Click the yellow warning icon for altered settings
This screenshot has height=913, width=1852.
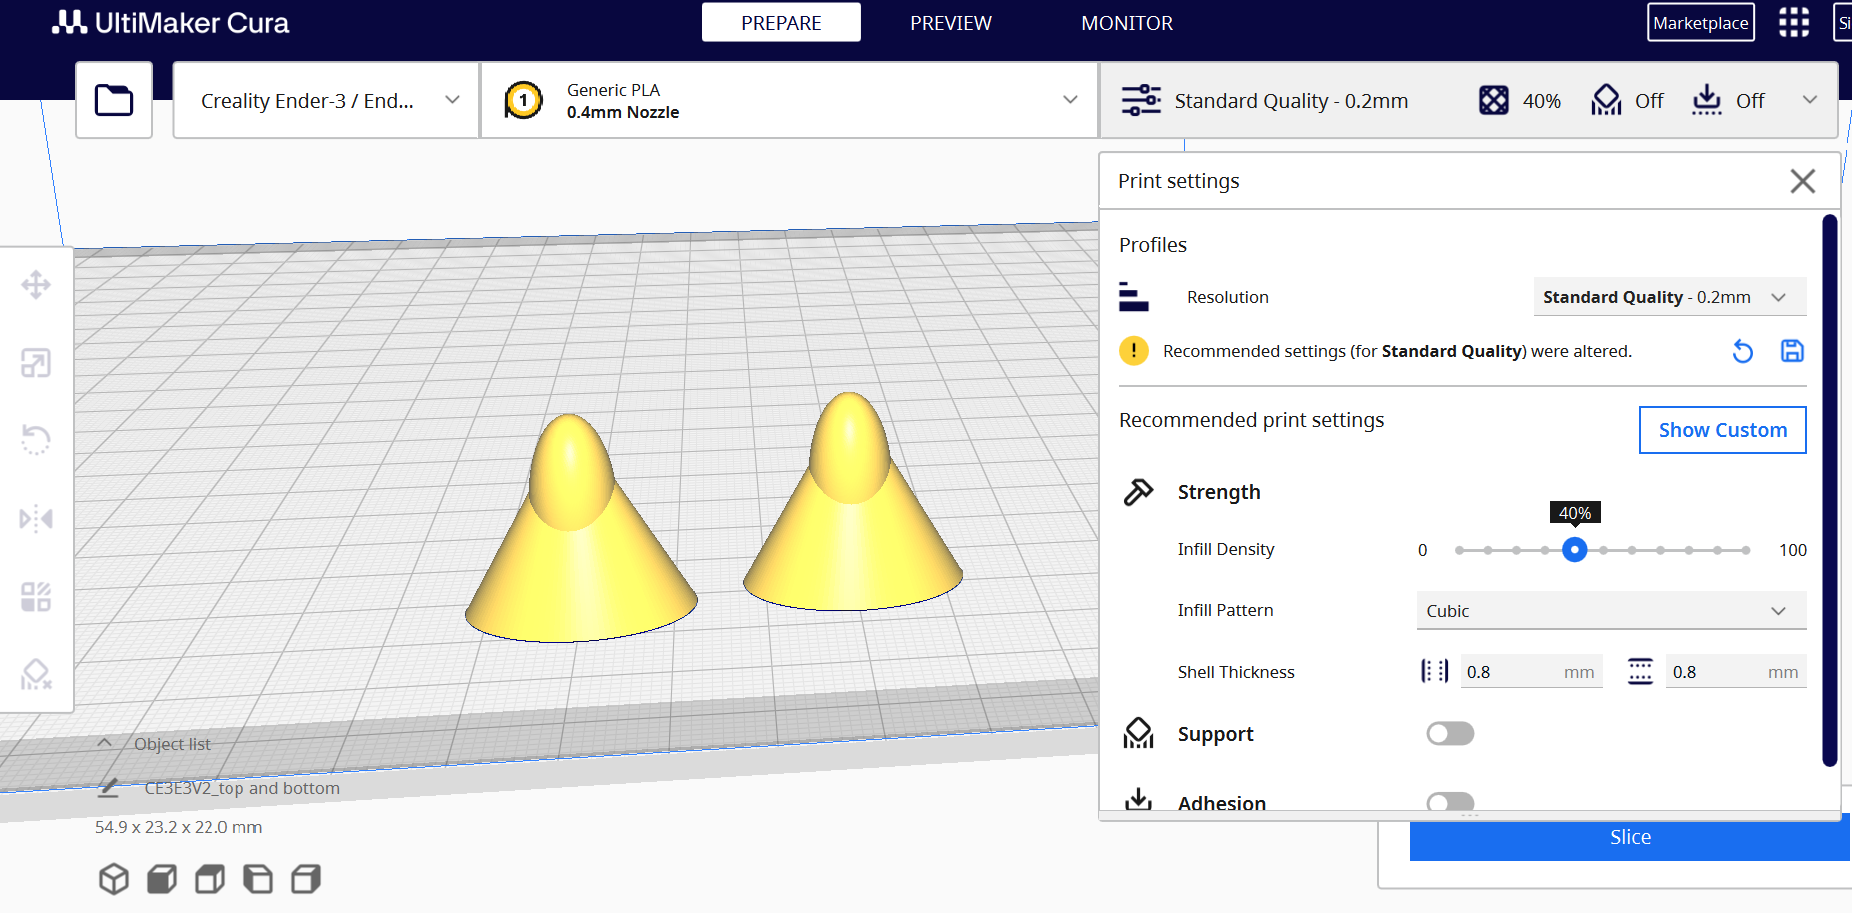[x=1134, y=351]
